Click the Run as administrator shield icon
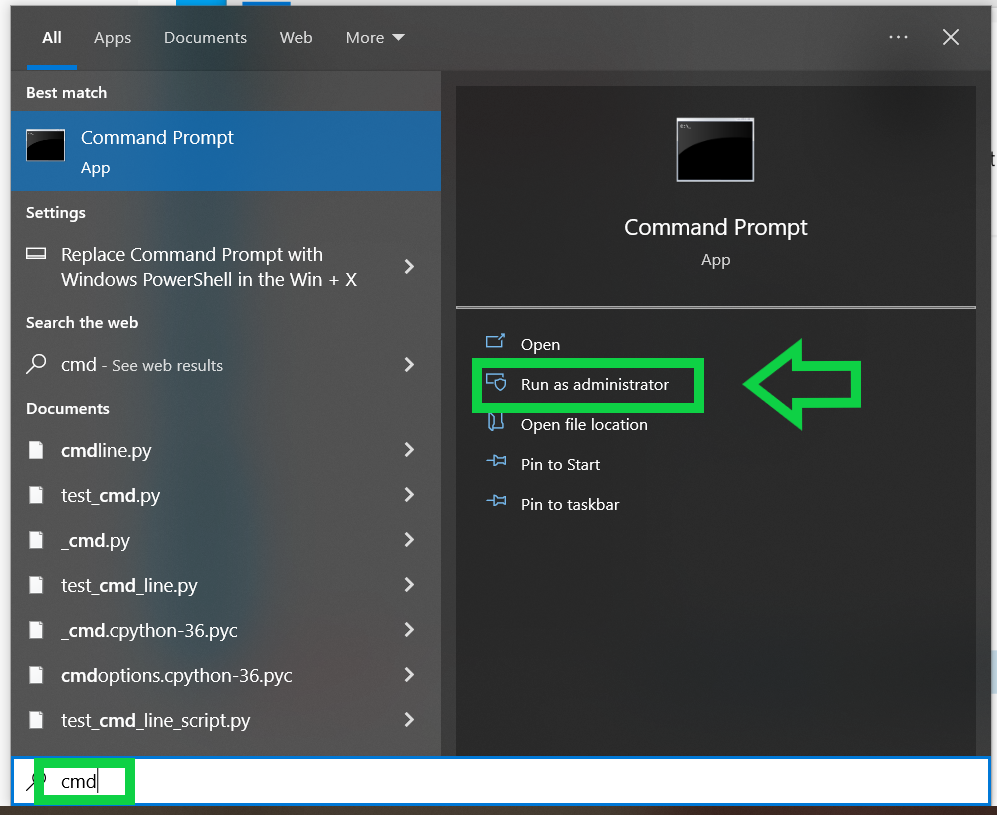This screenshot has width=997, height=815. [496, 384]
